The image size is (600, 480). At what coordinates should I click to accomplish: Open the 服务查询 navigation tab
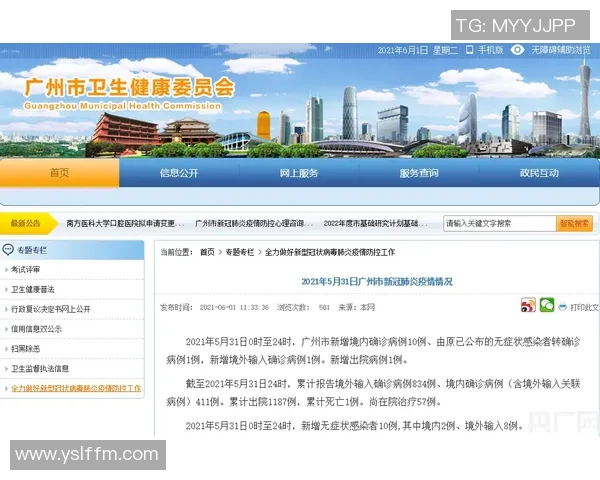pos(419,173)
